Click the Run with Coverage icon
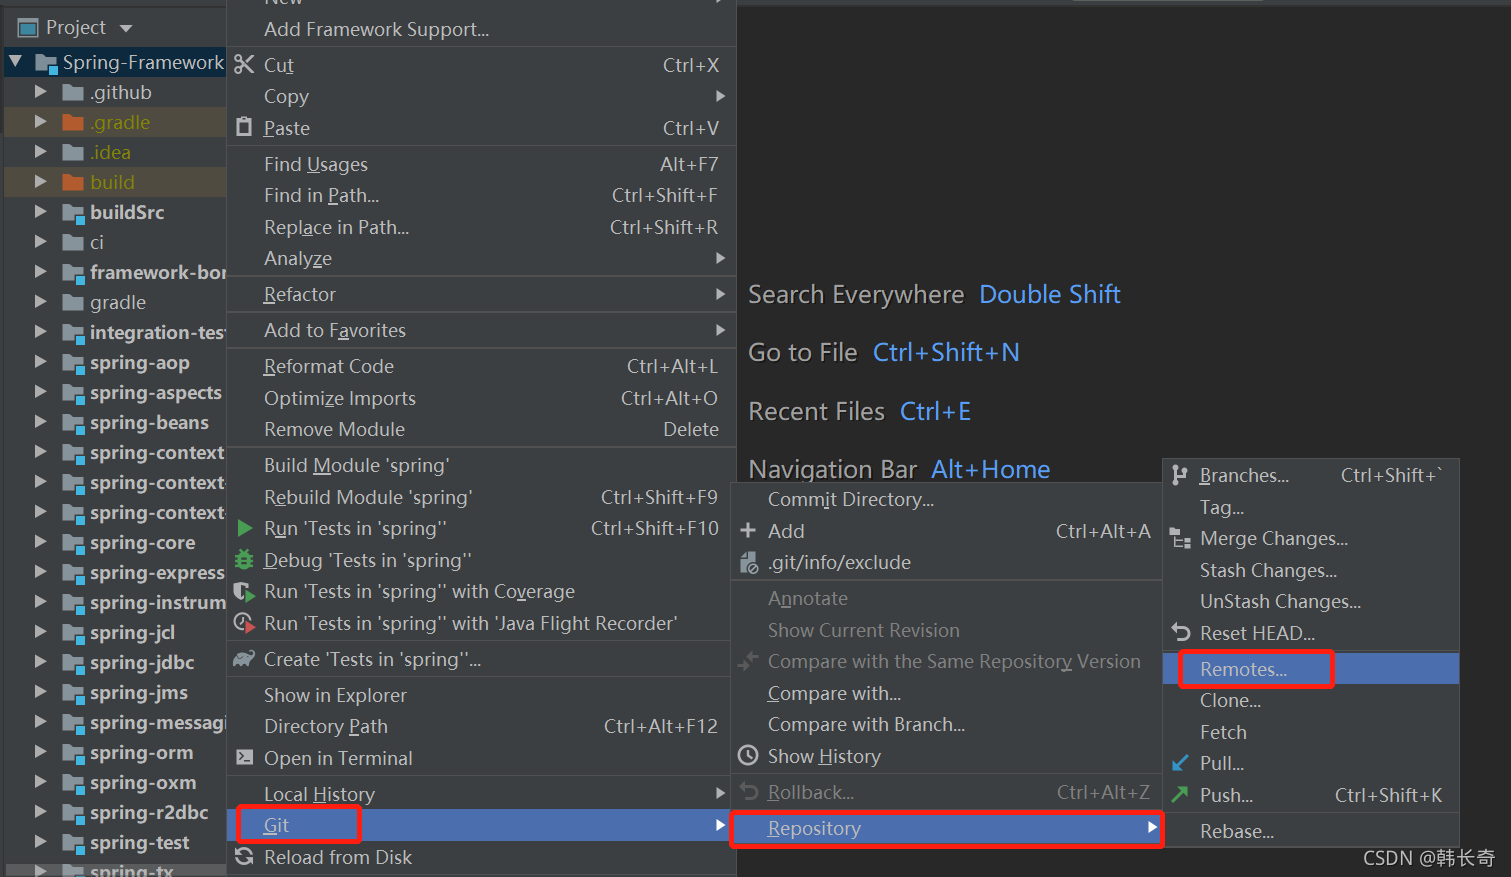The image size is (1511, 877). click(x=244, y=592)
